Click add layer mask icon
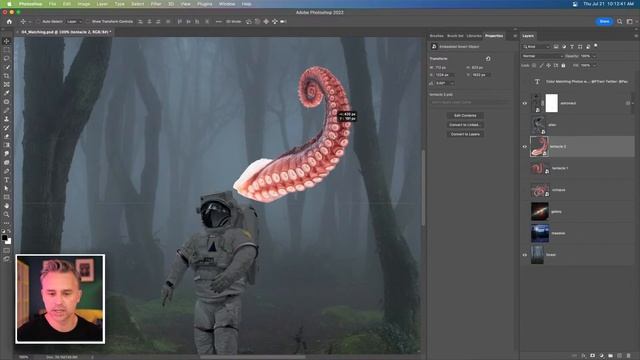This screenshot has height=360, width=640. coord(593,356)
